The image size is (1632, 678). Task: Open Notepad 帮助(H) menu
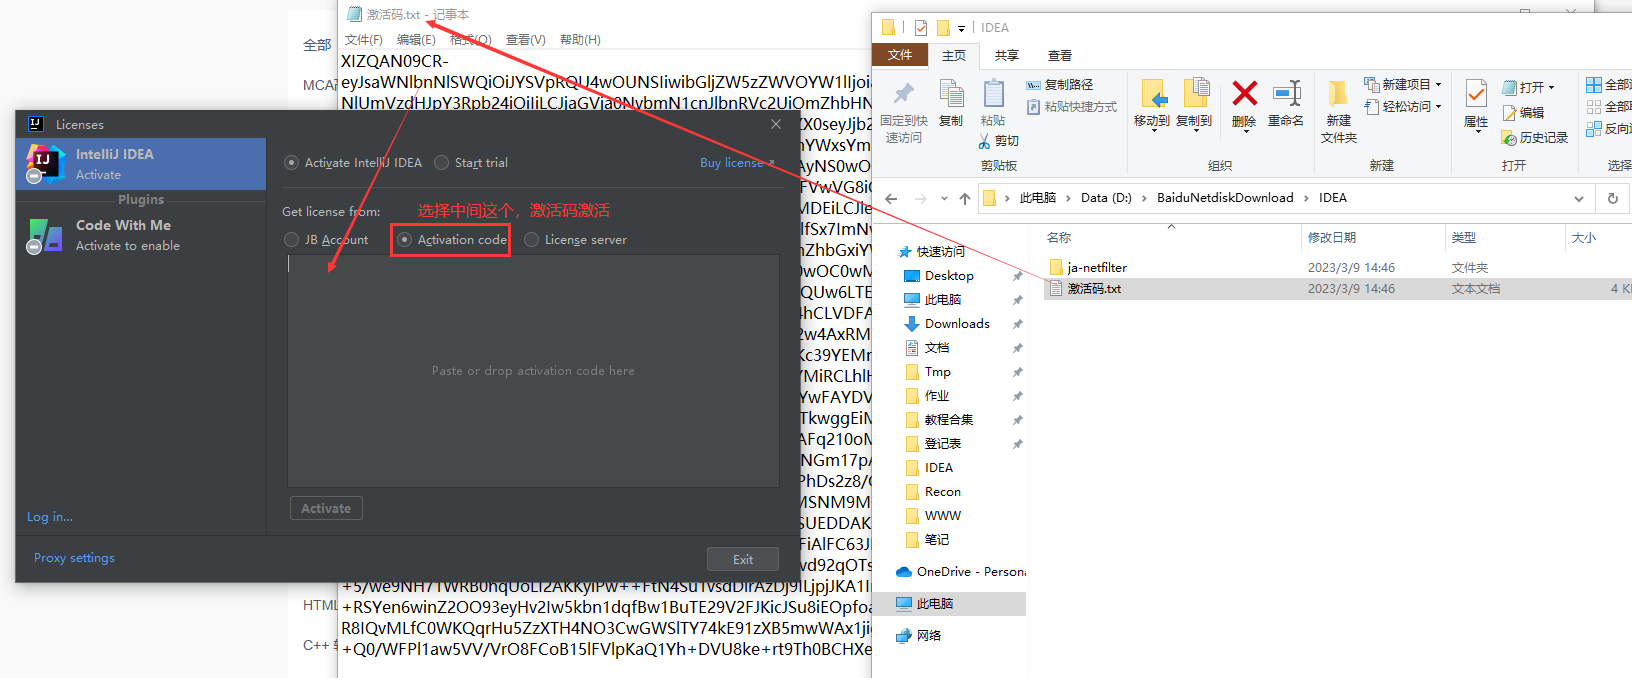tap(580, 40)
